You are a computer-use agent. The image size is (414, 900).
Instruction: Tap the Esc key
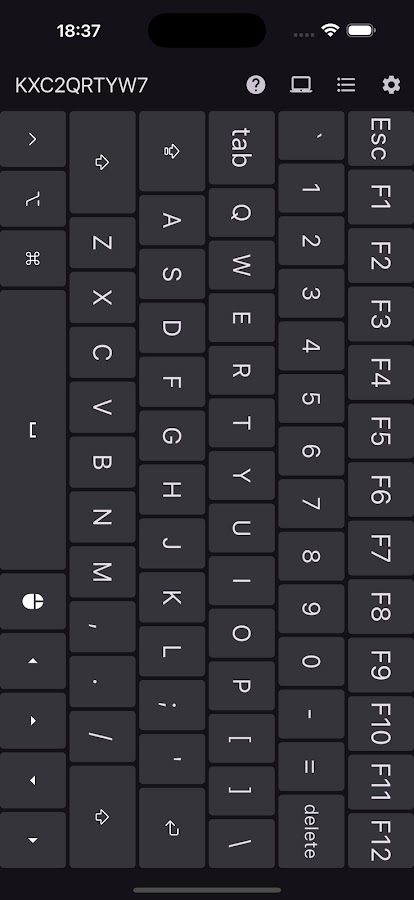(381, 139)
